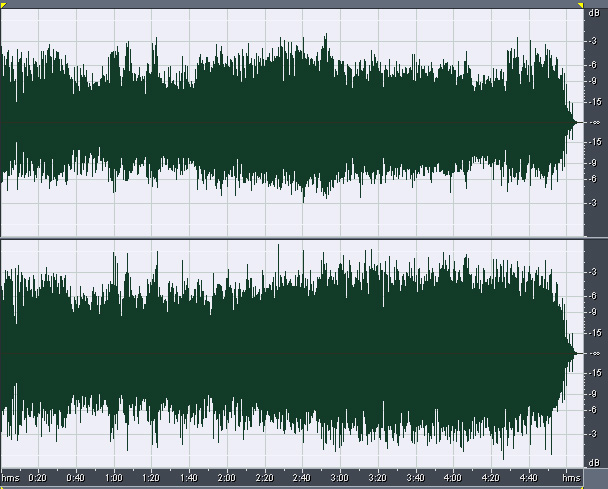Jump to 2:00 on the time ruler
Viewport: 608px width, 489px height.
[226, 477]
